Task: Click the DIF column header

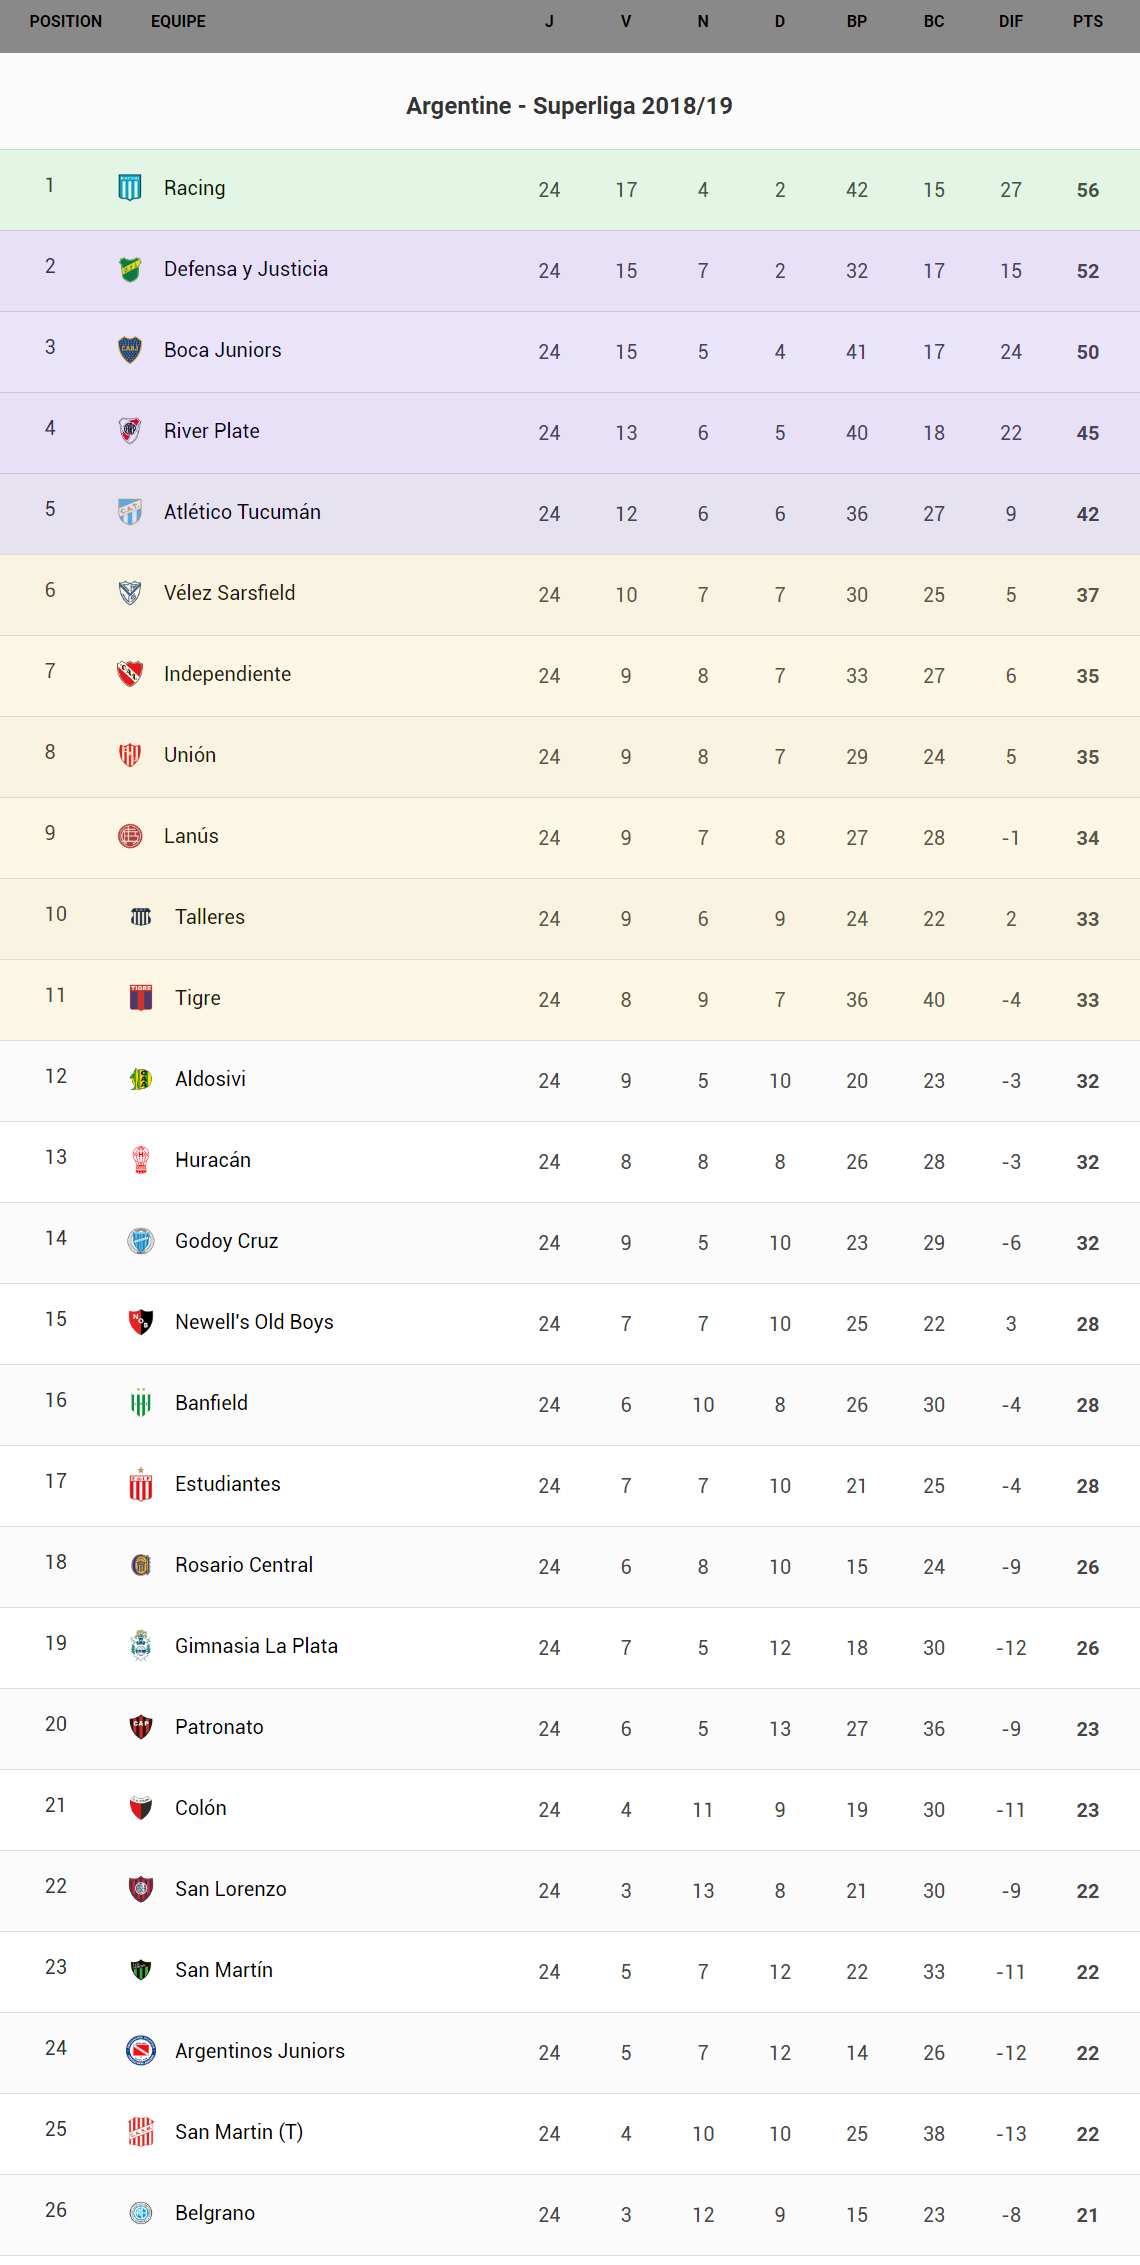Action: (x=1011, y=22)
